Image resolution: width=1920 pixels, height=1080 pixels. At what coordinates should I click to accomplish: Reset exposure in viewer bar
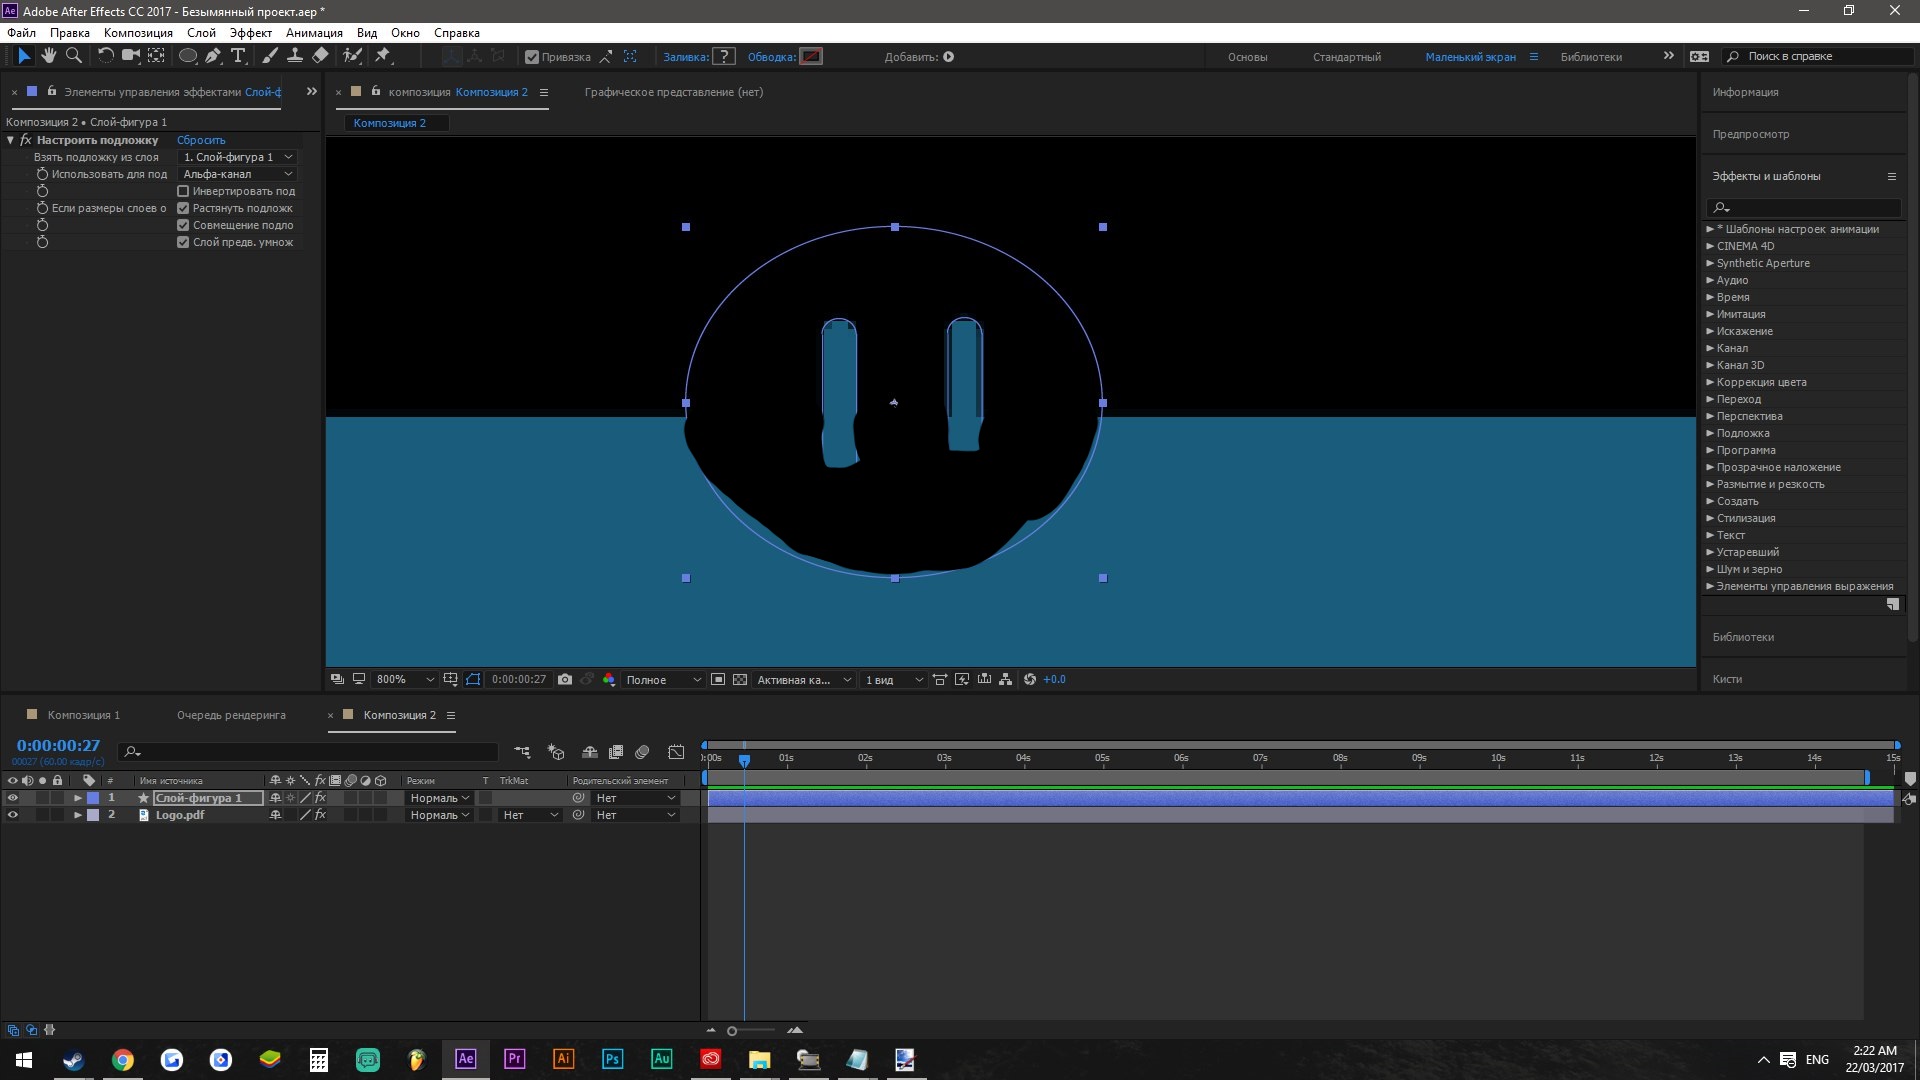1030,680
